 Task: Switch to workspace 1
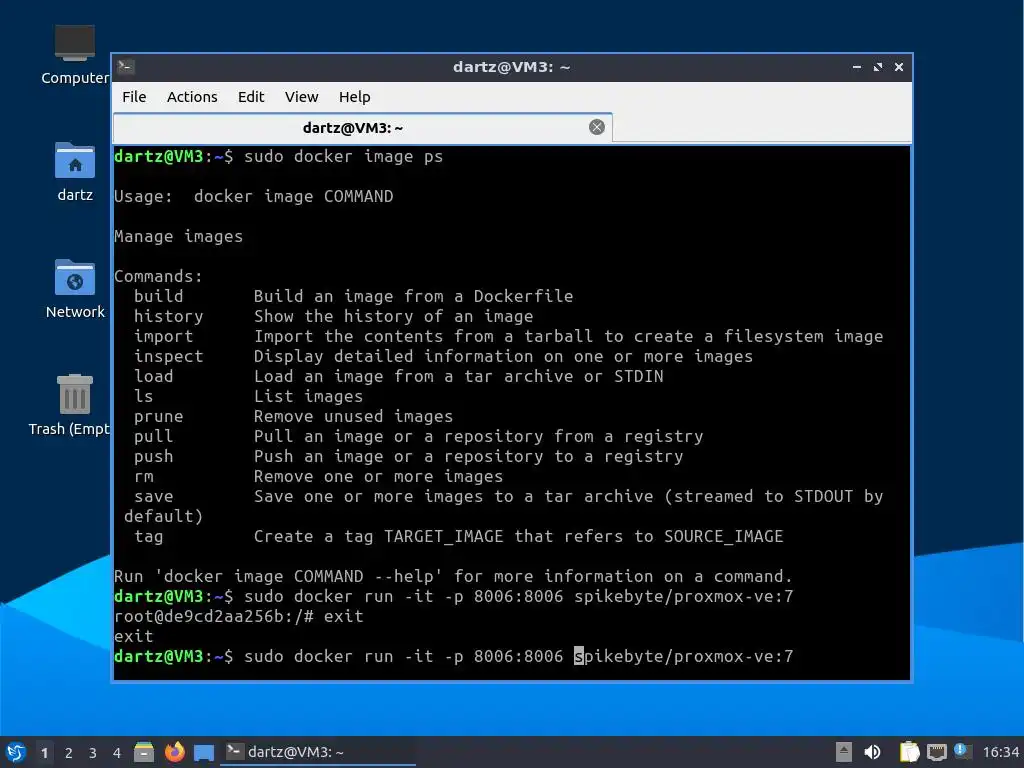44,753
